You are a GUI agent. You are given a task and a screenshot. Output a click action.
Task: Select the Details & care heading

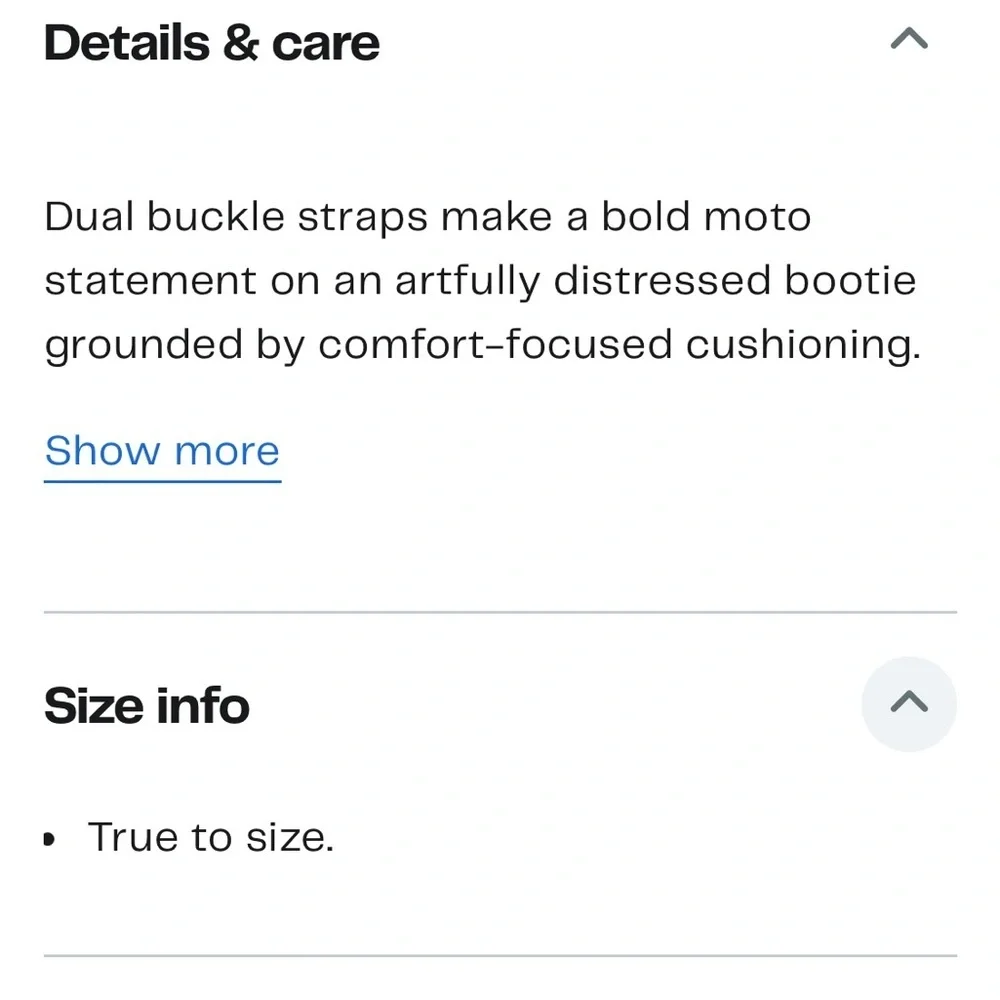212,43
